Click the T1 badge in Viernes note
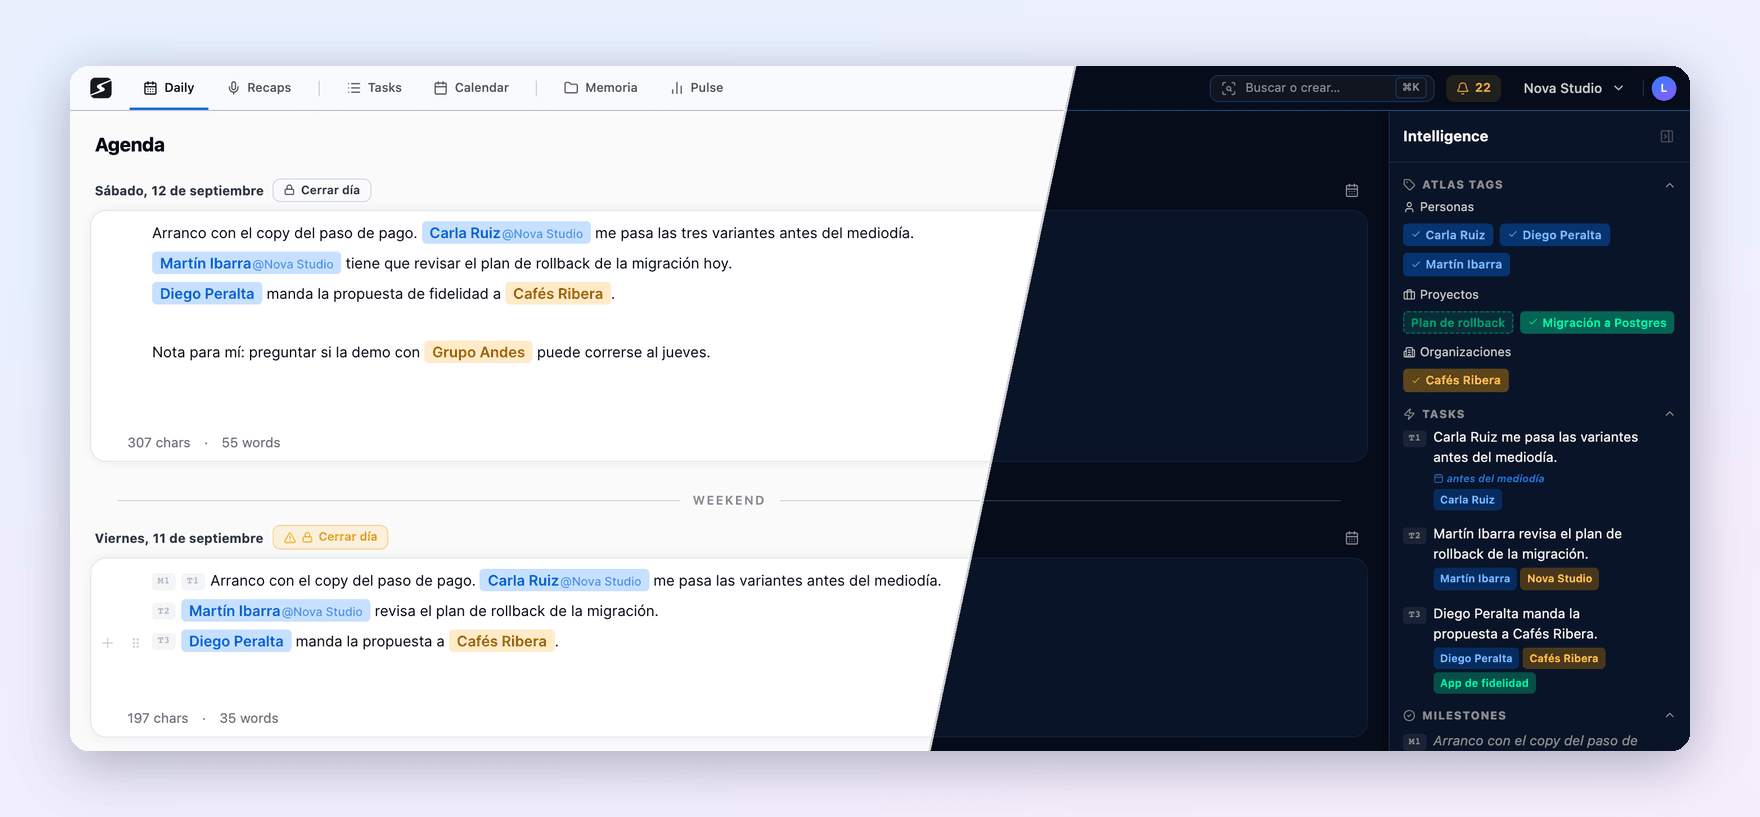 point(193,581)
